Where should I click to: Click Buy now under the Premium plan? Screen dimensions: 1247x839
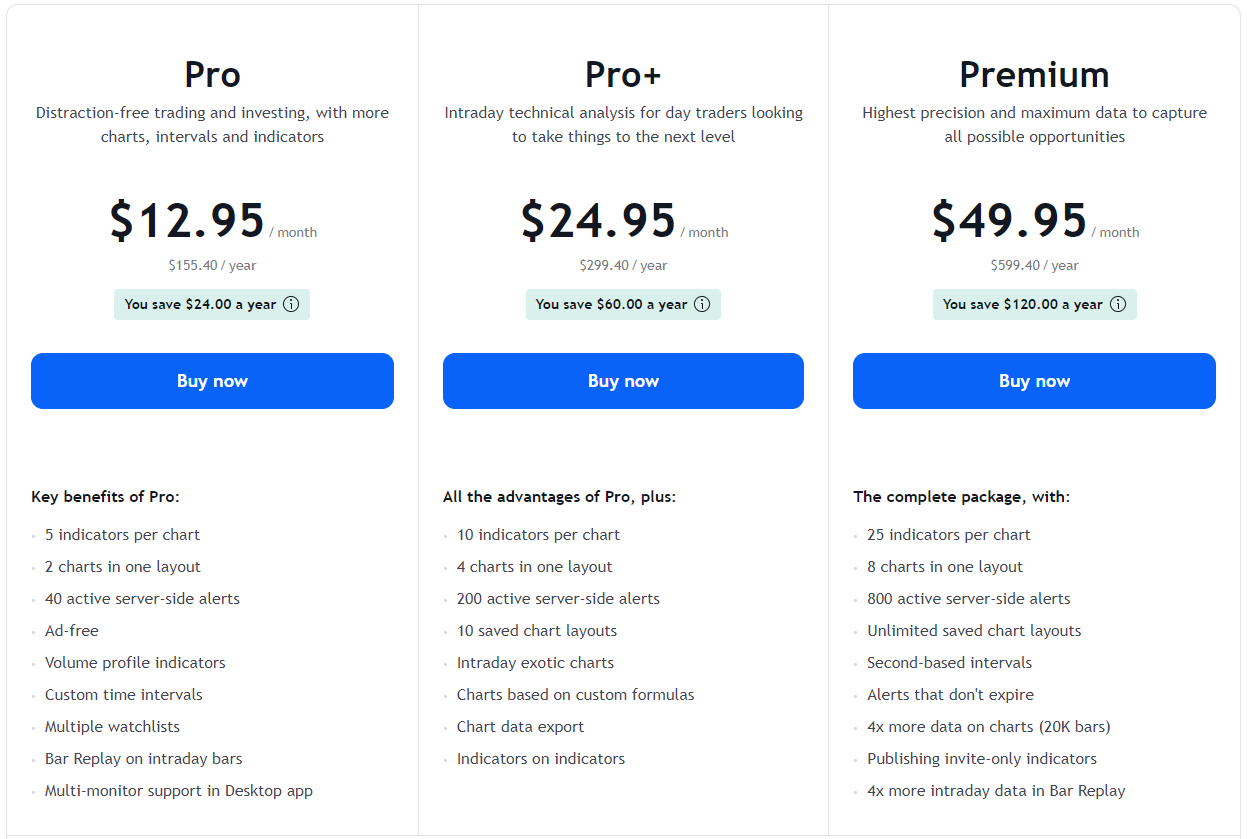click(x=1034, y=381)
